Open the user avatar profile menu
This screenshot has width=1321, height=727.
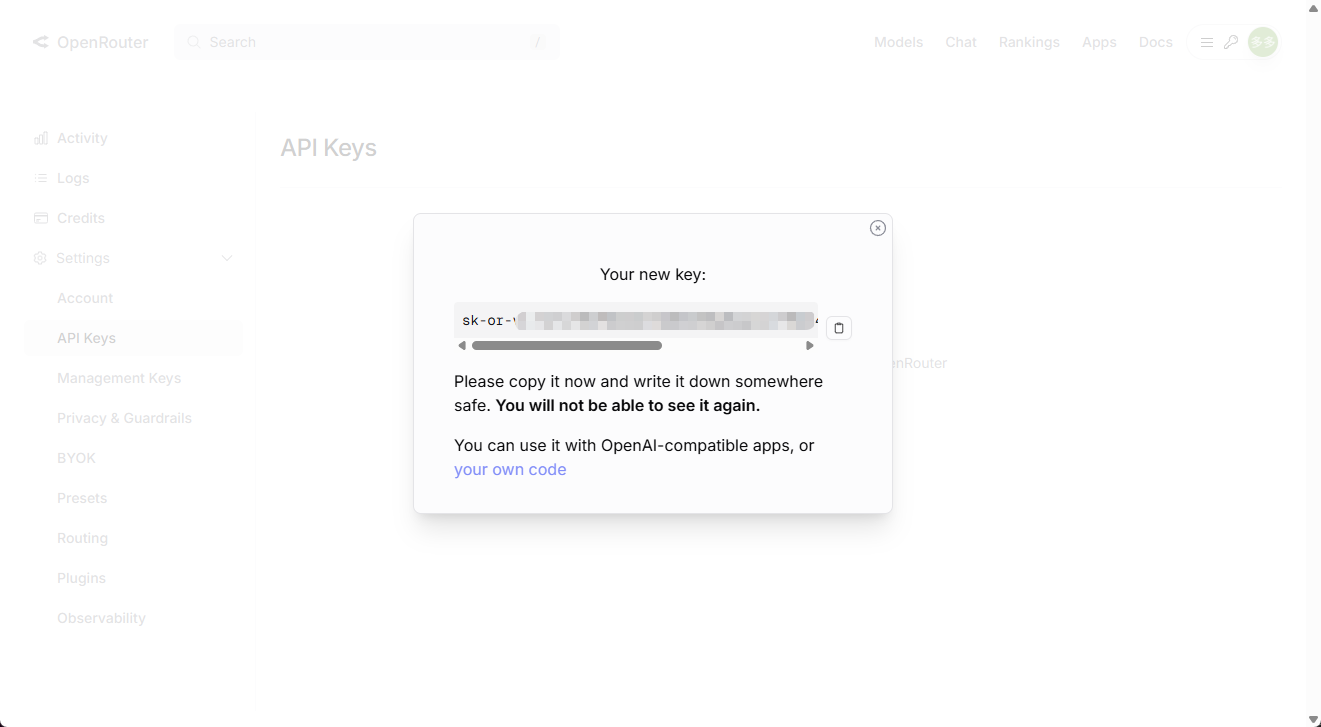click(1263, 42)
